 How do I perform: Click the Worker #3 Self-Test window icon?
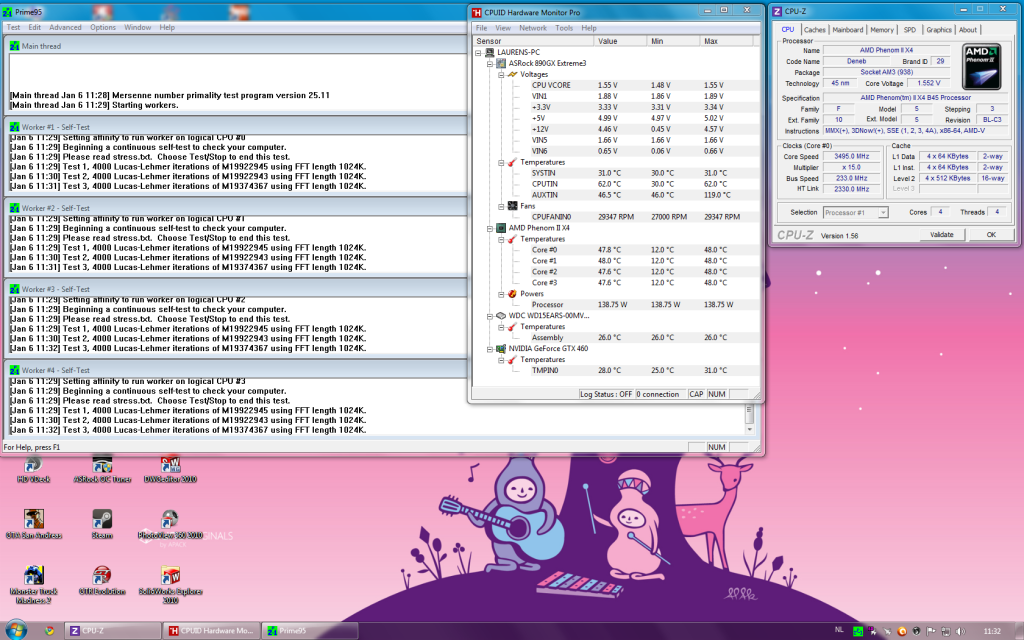[14, 289]
